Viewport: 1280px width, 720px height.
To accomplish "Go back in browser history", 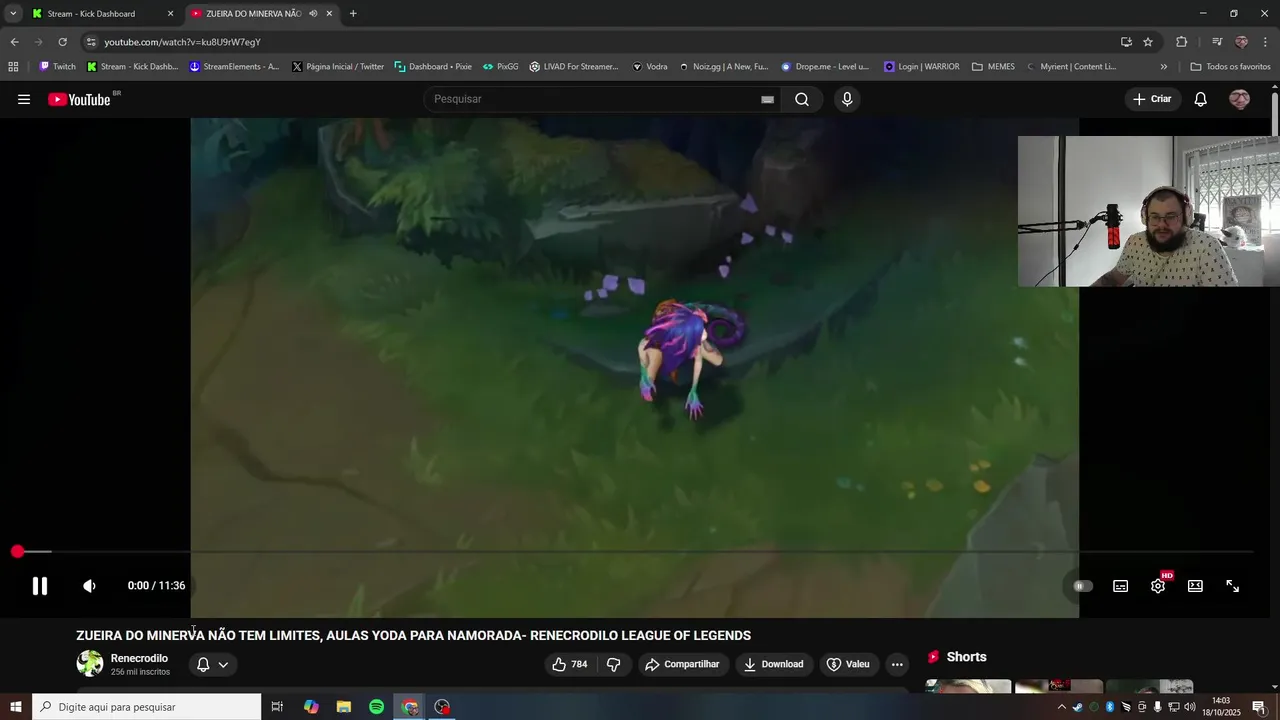I will (14, 42).
